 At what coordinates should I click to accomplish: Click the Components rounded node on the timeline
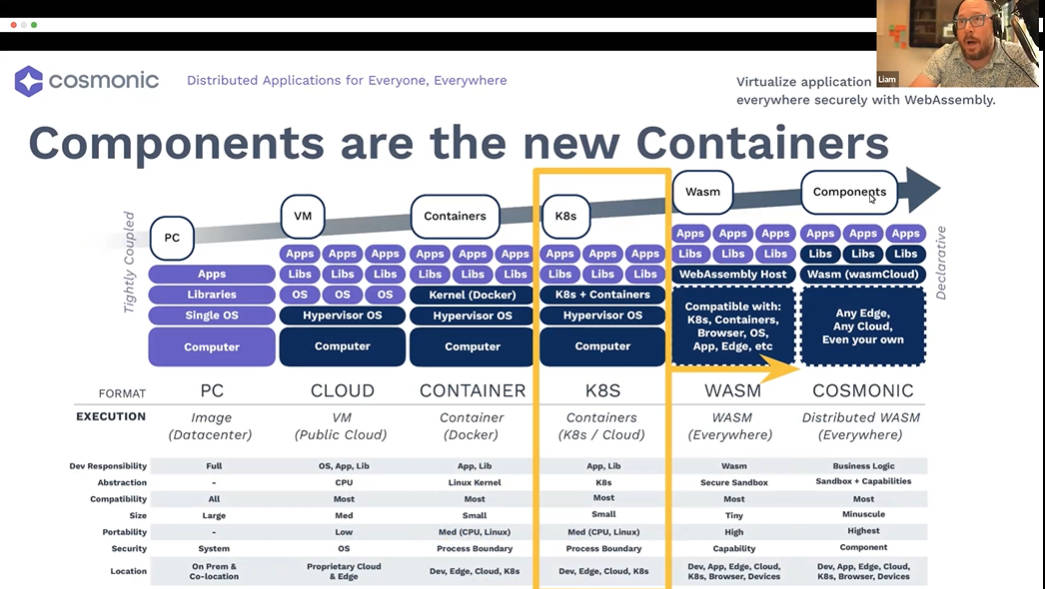click(849, 192)
